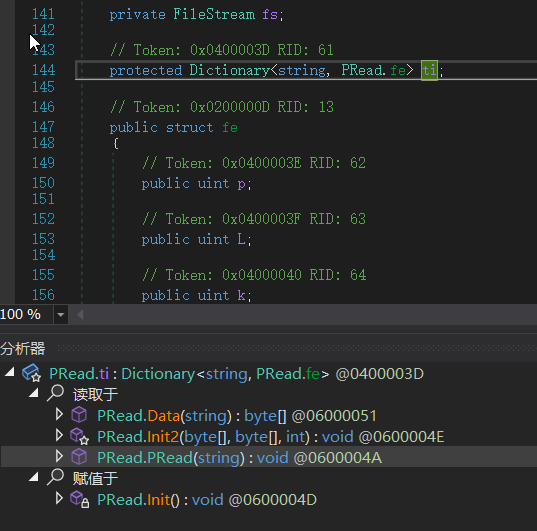Click the highlighted ti field name in code
The image size is (537, 531).
429,70
